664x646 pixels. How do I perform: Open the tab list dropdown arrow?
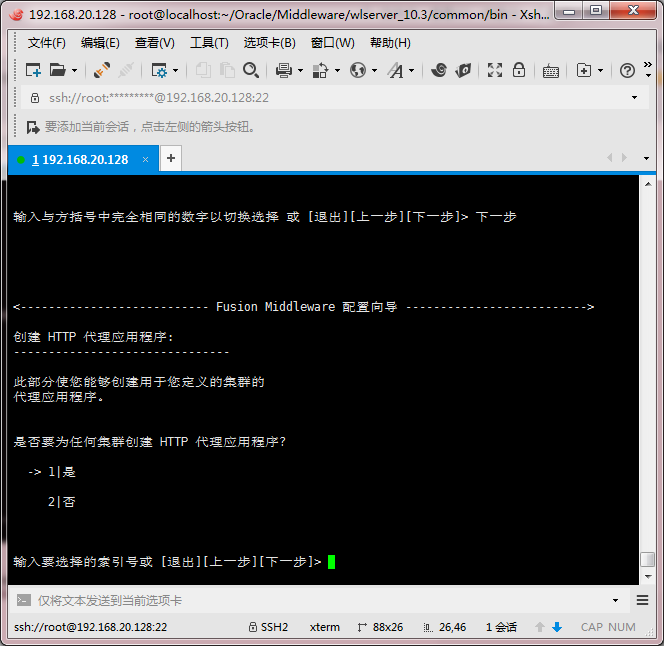[646, 158]
